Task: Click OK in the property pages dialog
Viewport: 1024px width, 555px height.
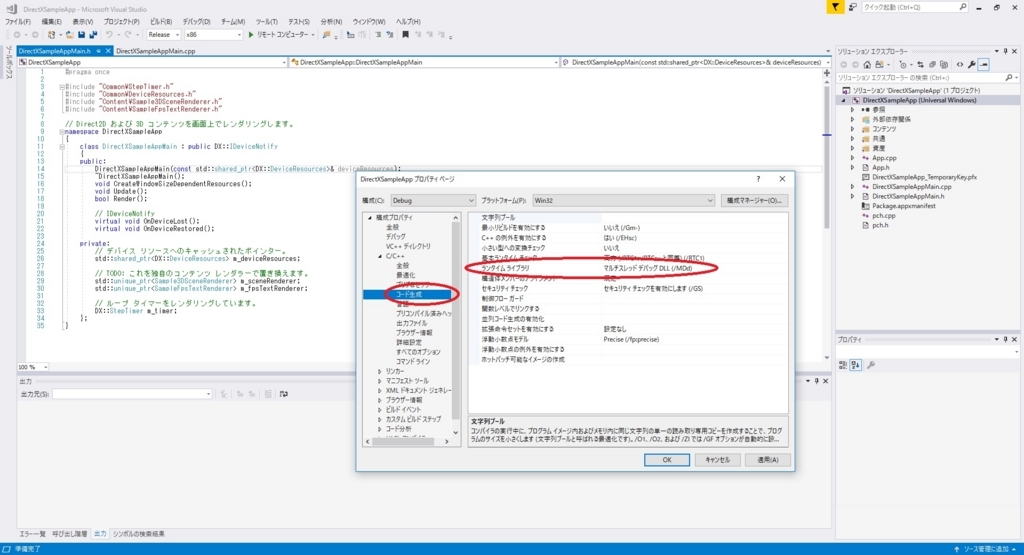Action: tap(667, 460)
